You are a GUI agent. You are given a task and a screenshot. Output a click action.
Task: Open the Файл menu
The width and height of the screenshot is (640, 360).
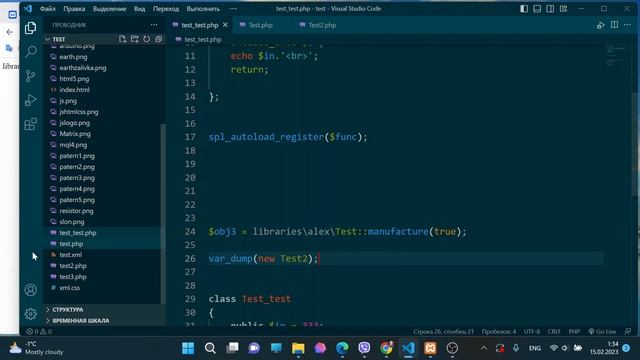coord(47,9)
